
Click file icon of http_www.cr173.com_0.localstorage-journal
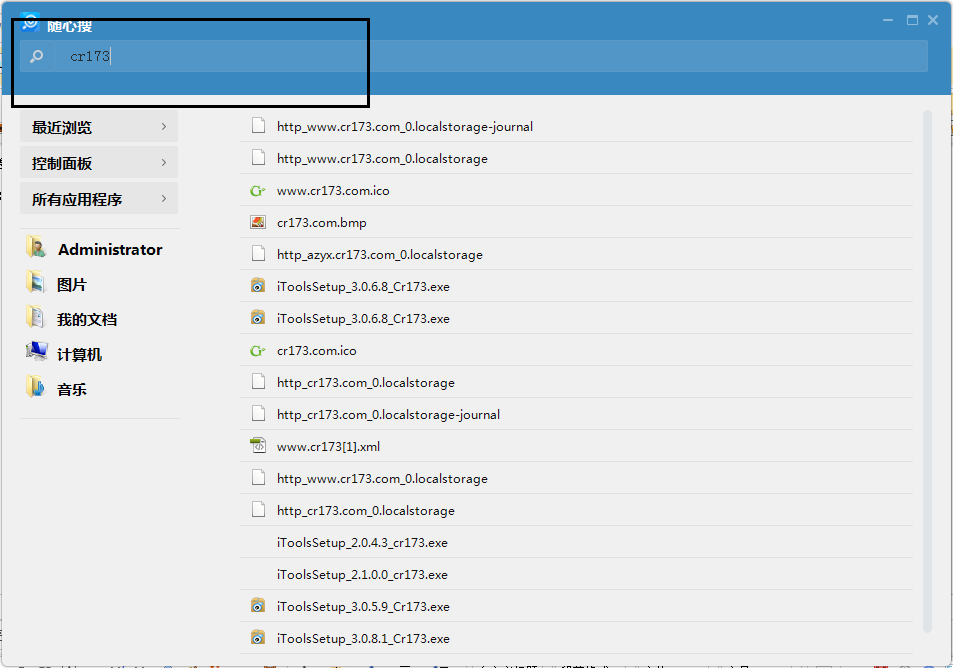[258, 126]
